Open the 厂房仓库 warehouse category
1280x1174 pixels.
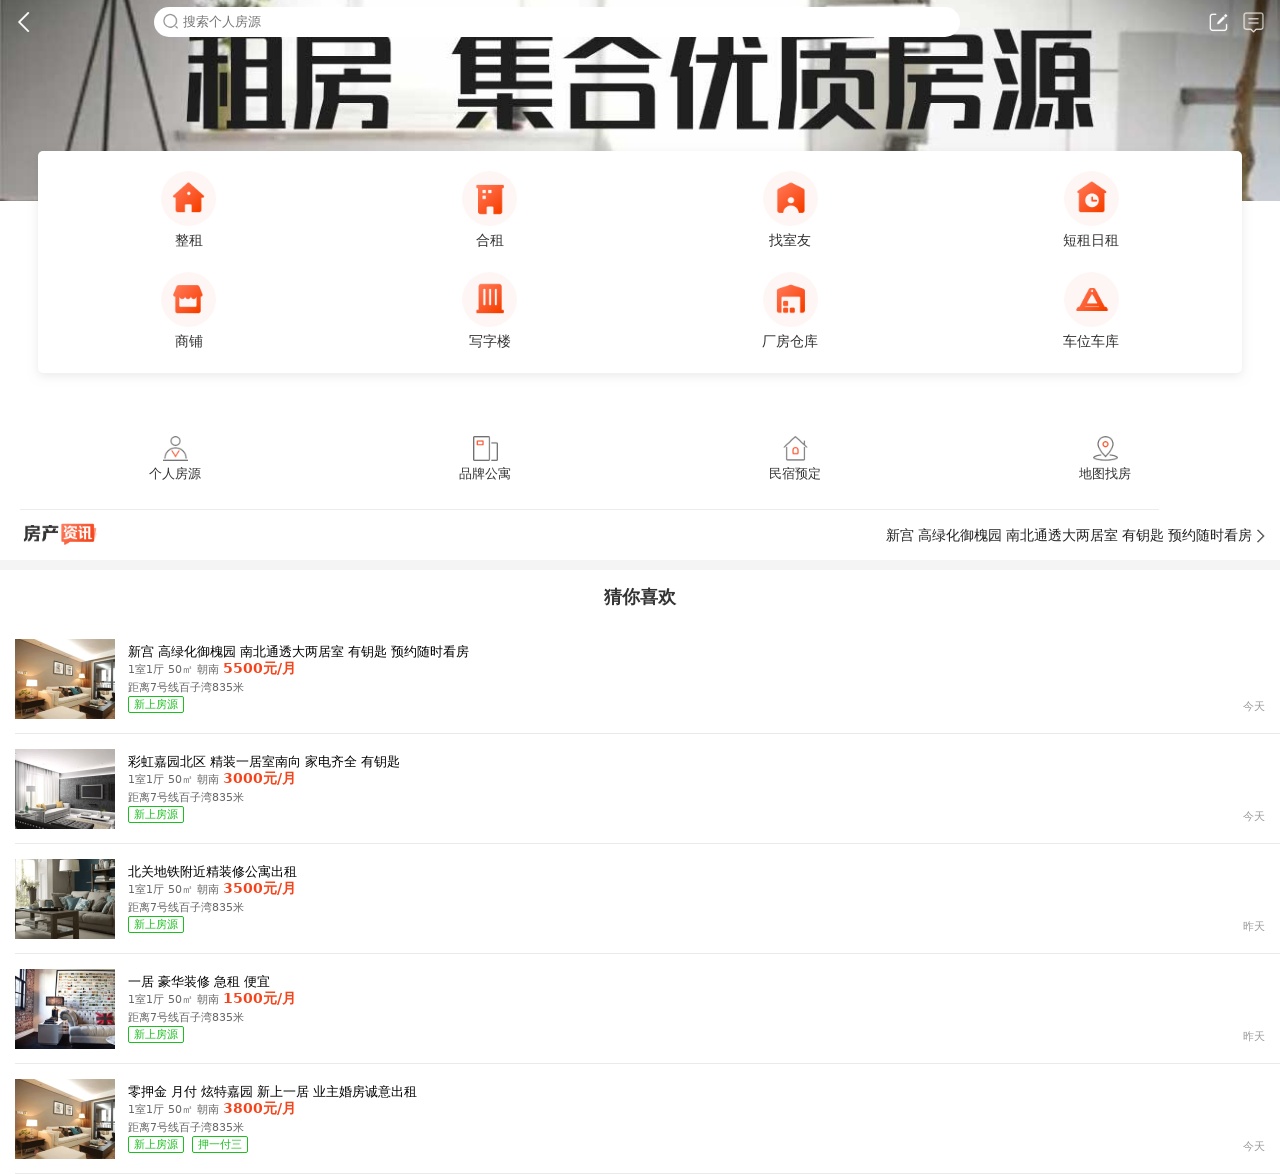pyautogui.click(x=790, y=300)
